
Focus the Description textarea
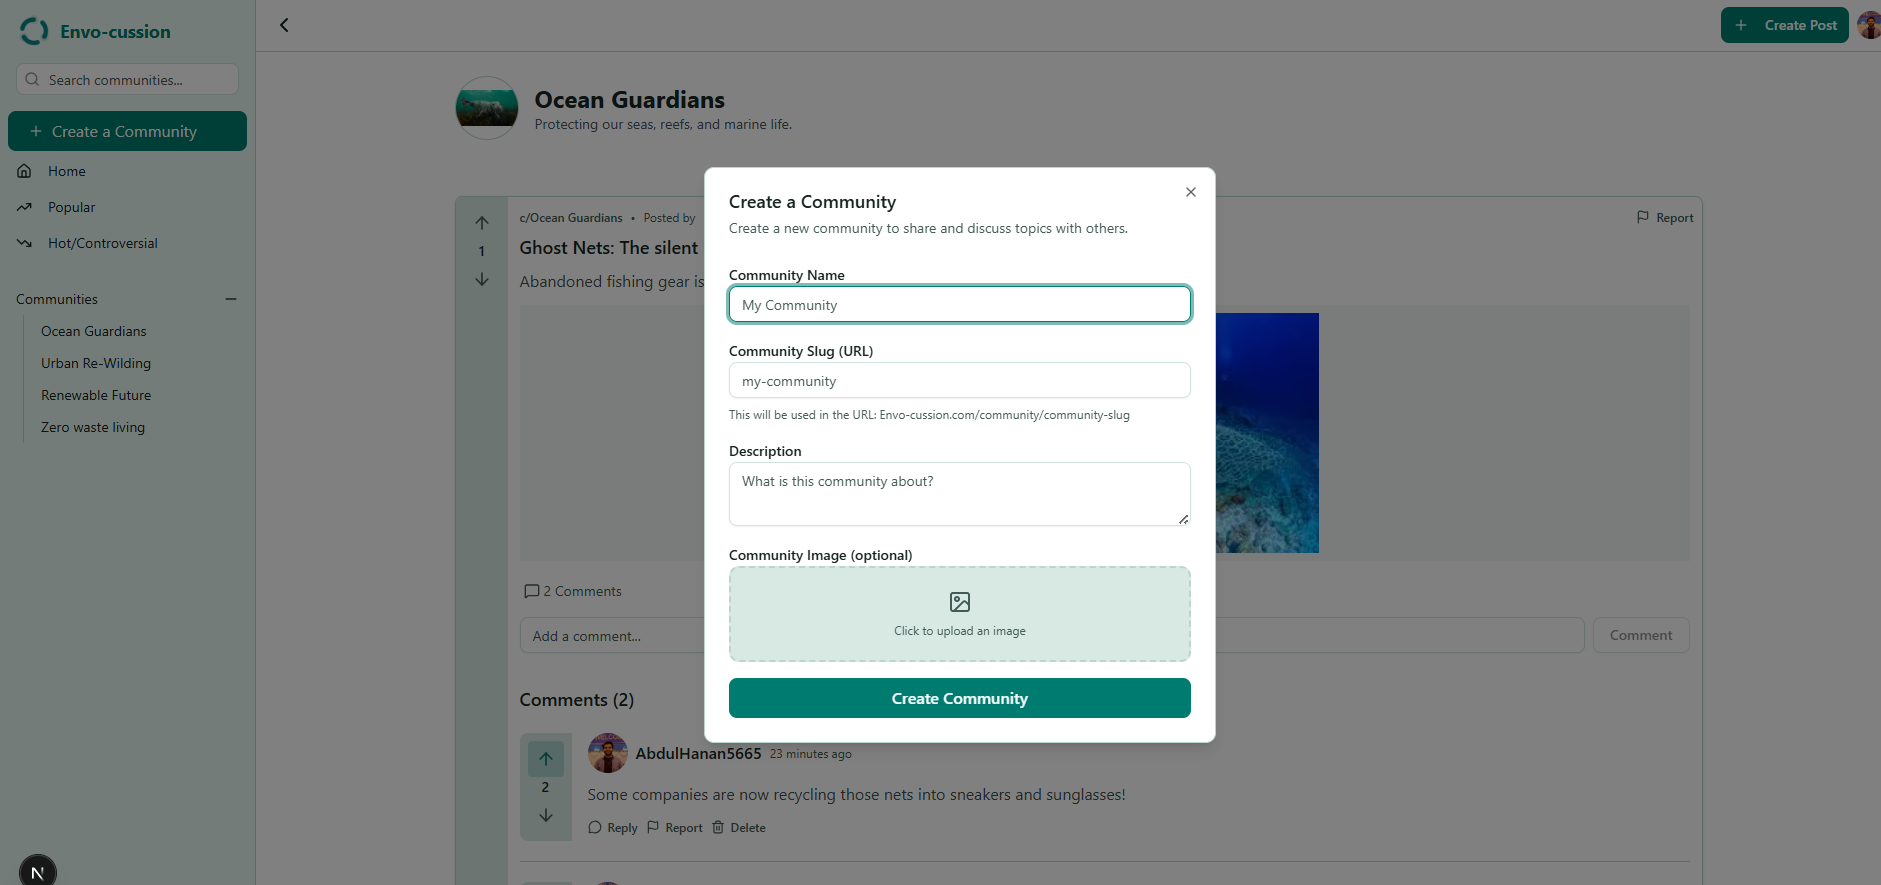960,494
